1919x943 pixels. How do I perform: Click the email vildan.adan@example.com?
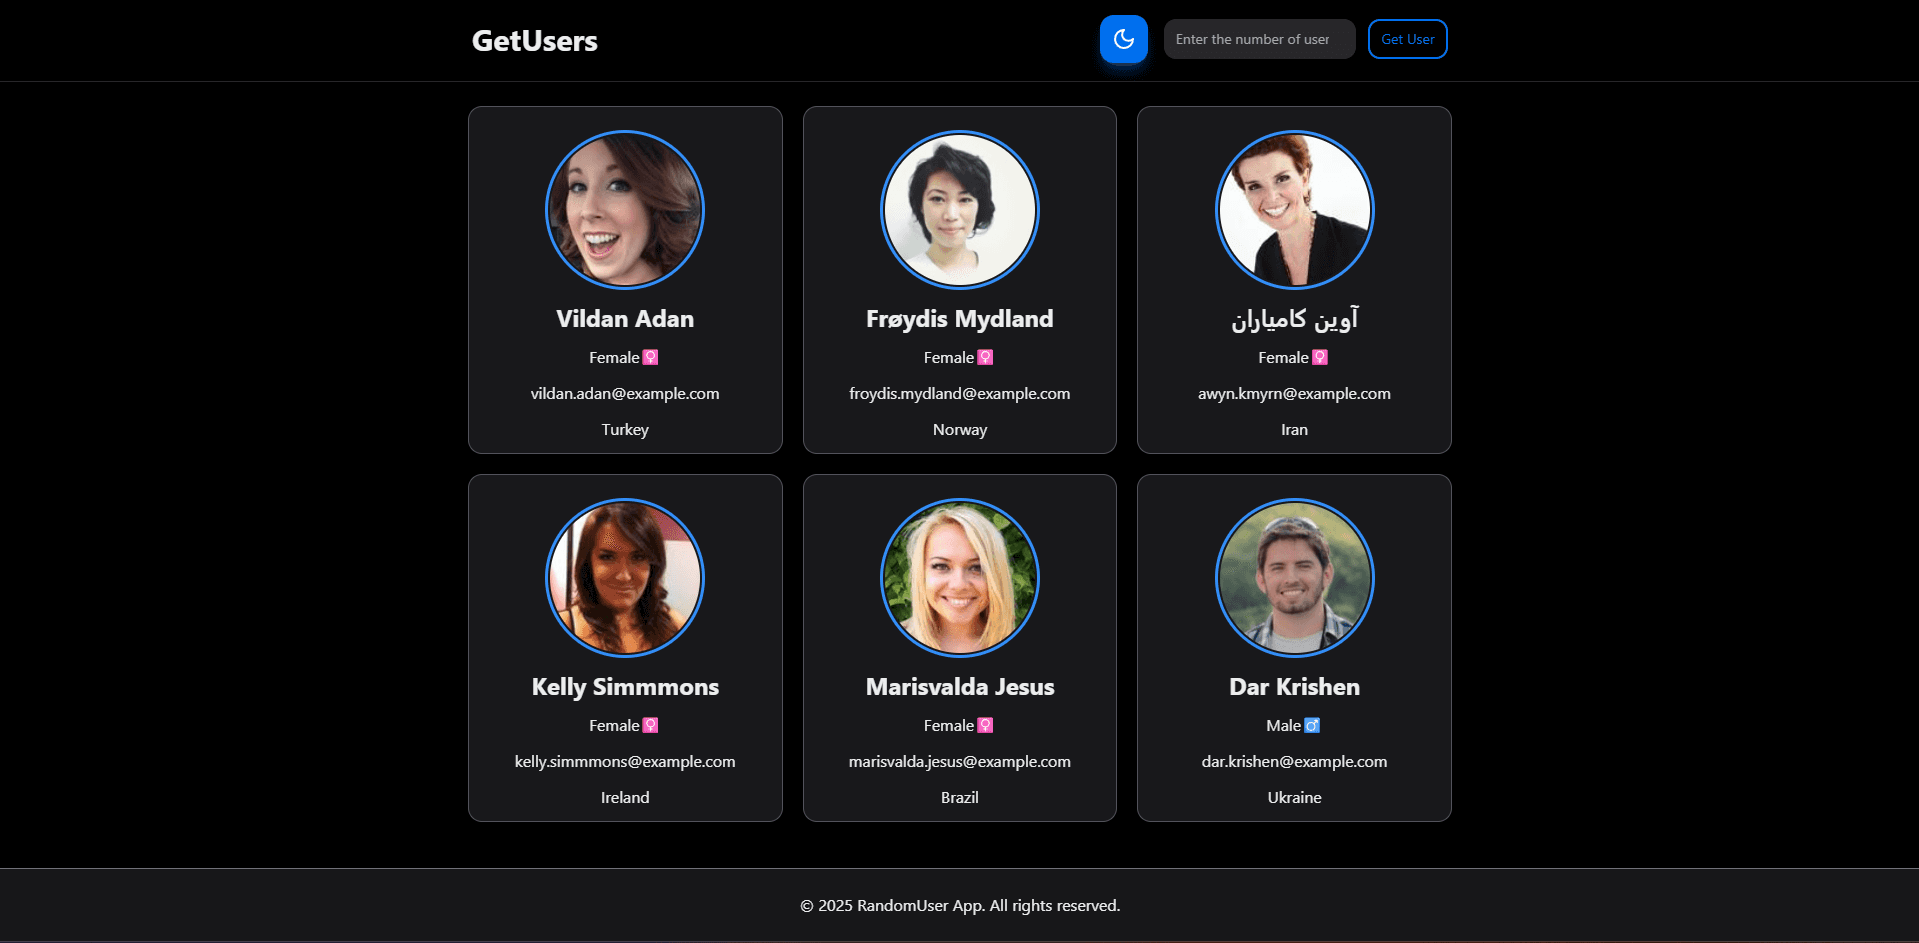(625, 393)
